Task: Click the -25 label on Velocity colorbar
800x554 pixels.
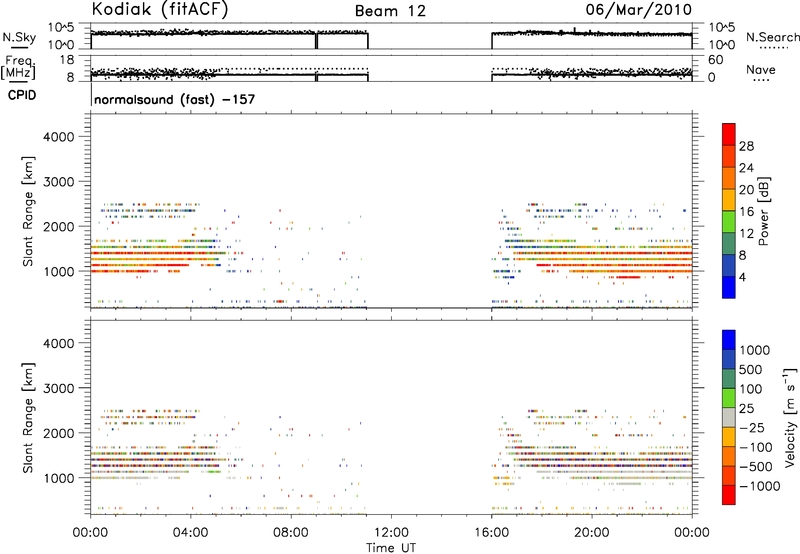Action: 752,428
